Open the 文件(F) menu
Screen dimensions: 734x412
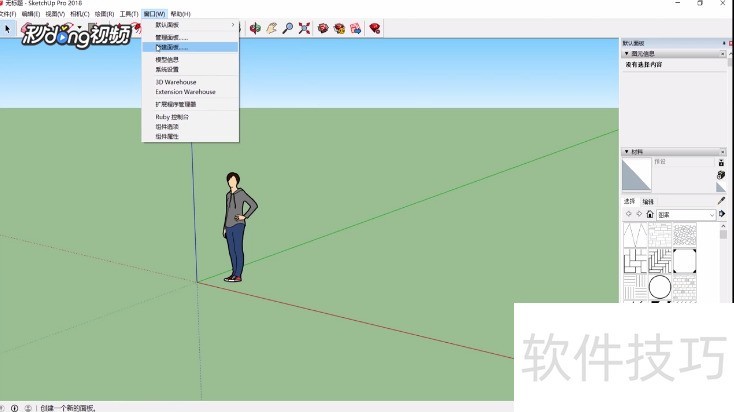pos(7,14)
